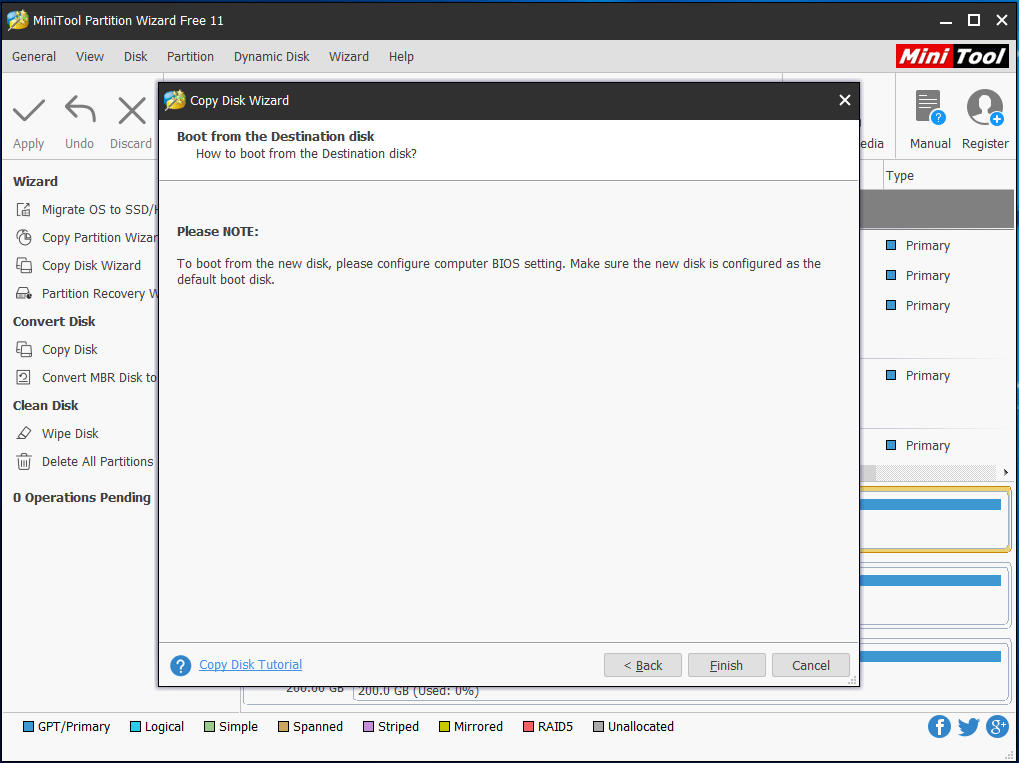This screenshot has height=763, width=1019.
Task: Click the Wipe Disk eraser icon
Action: click(24, 433)
